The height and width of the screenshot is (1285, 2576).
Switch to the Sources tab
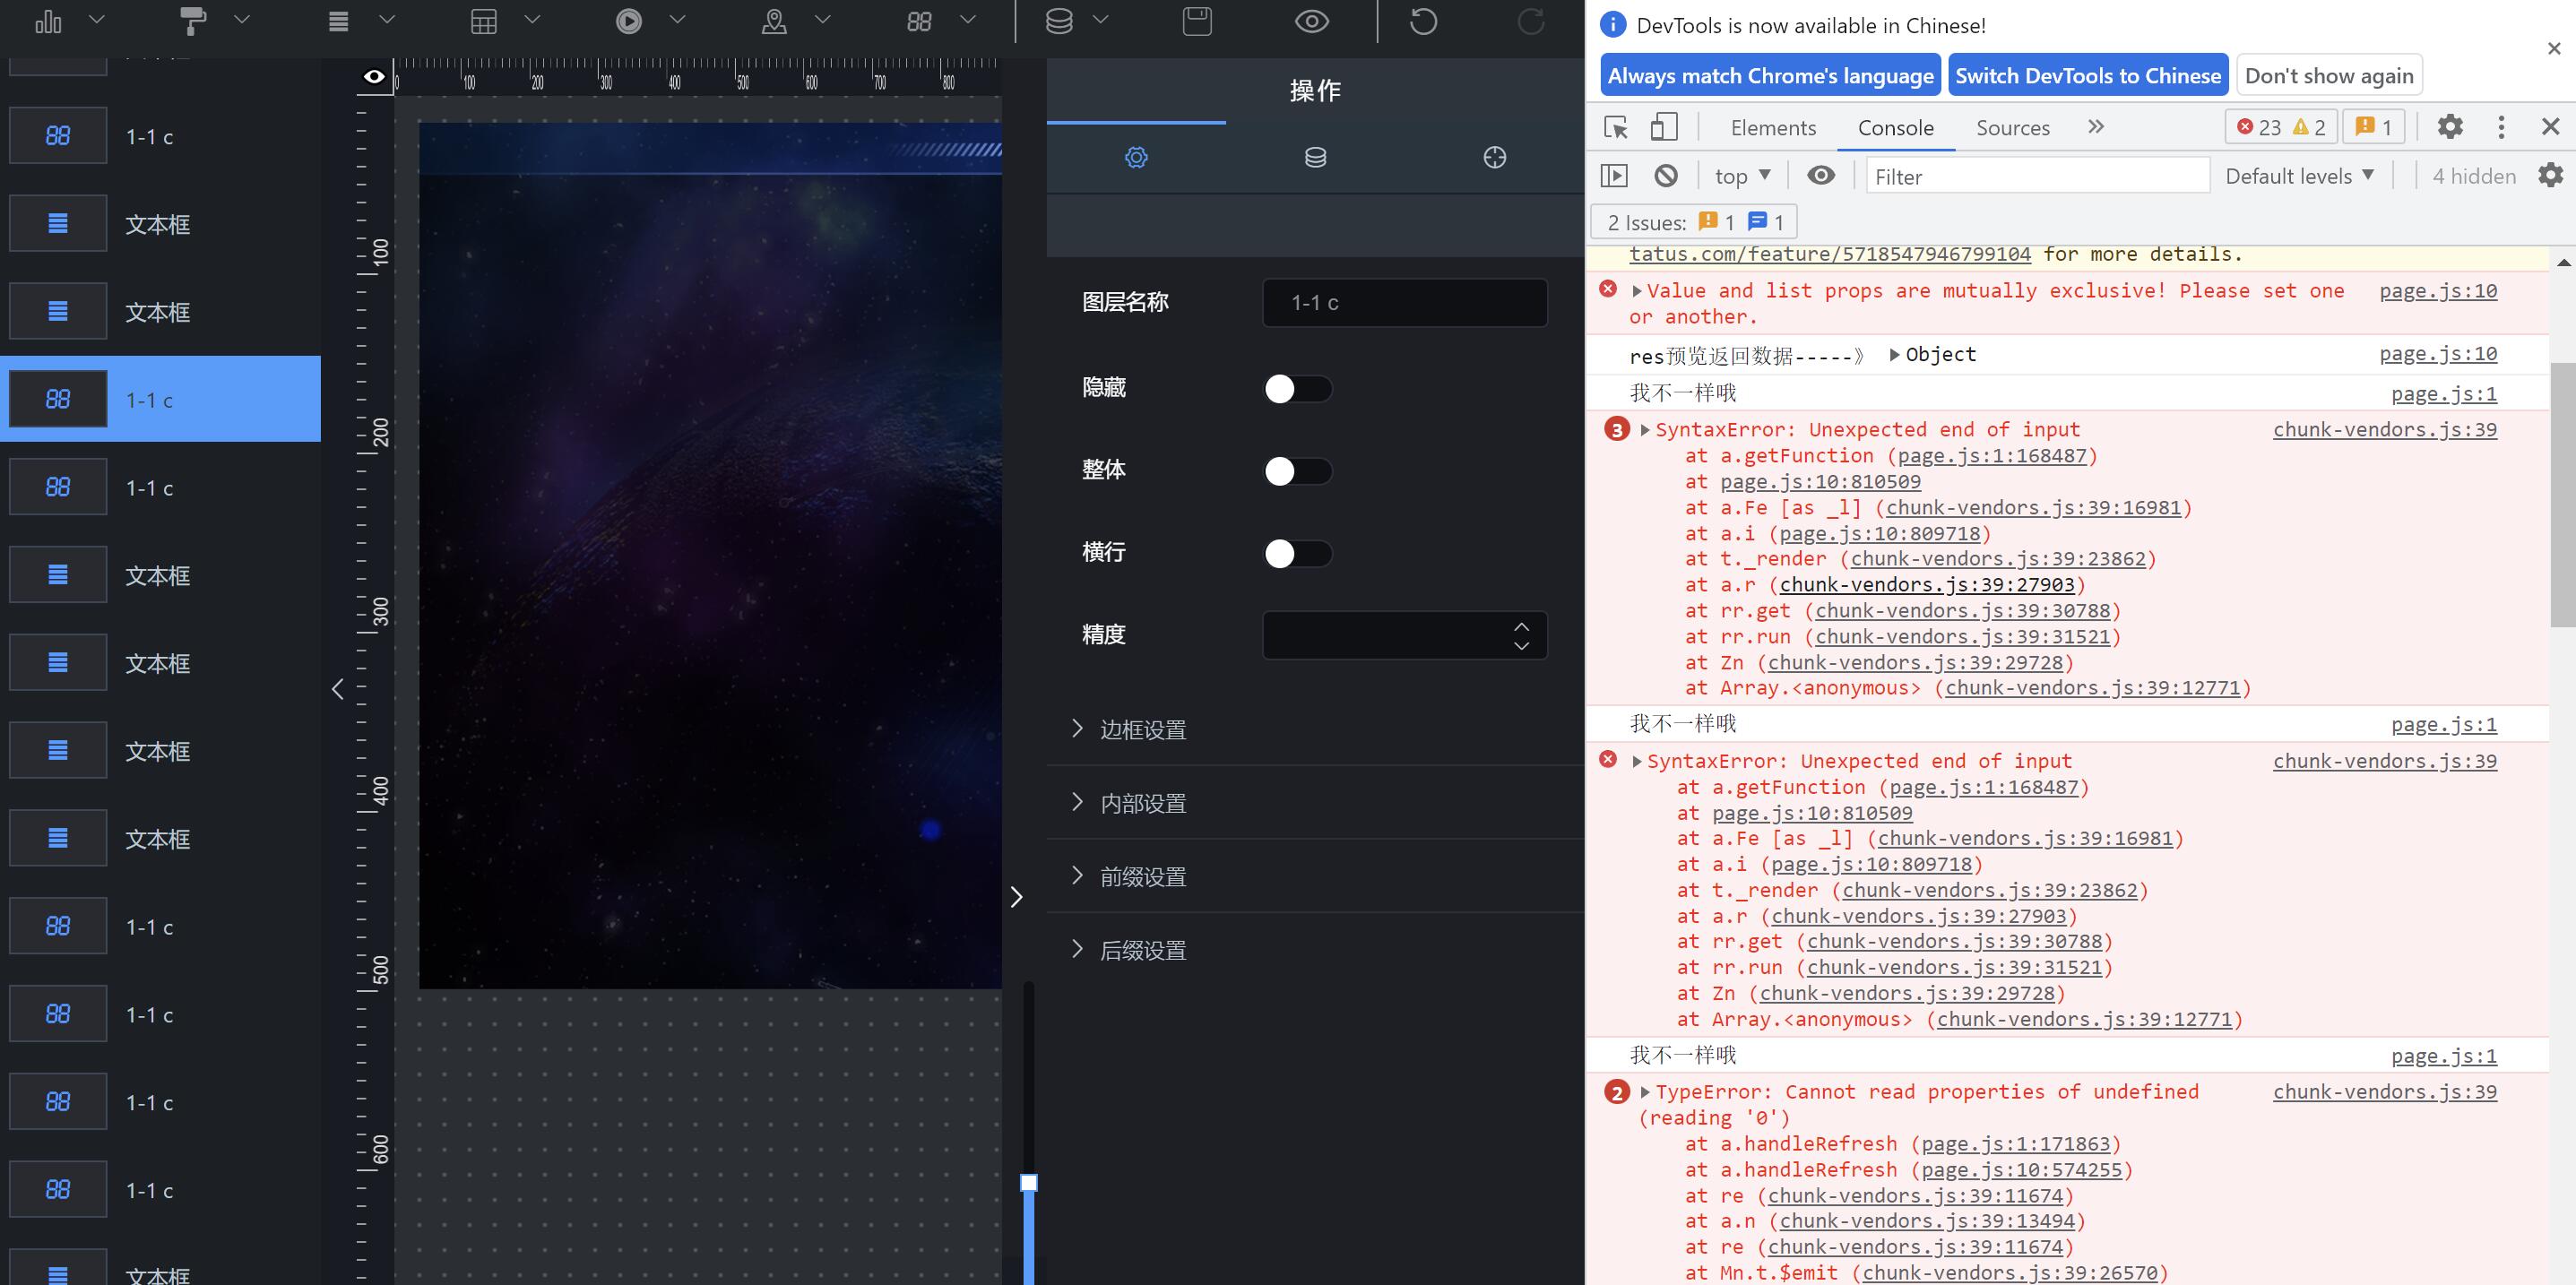[x=2012, y=128]
